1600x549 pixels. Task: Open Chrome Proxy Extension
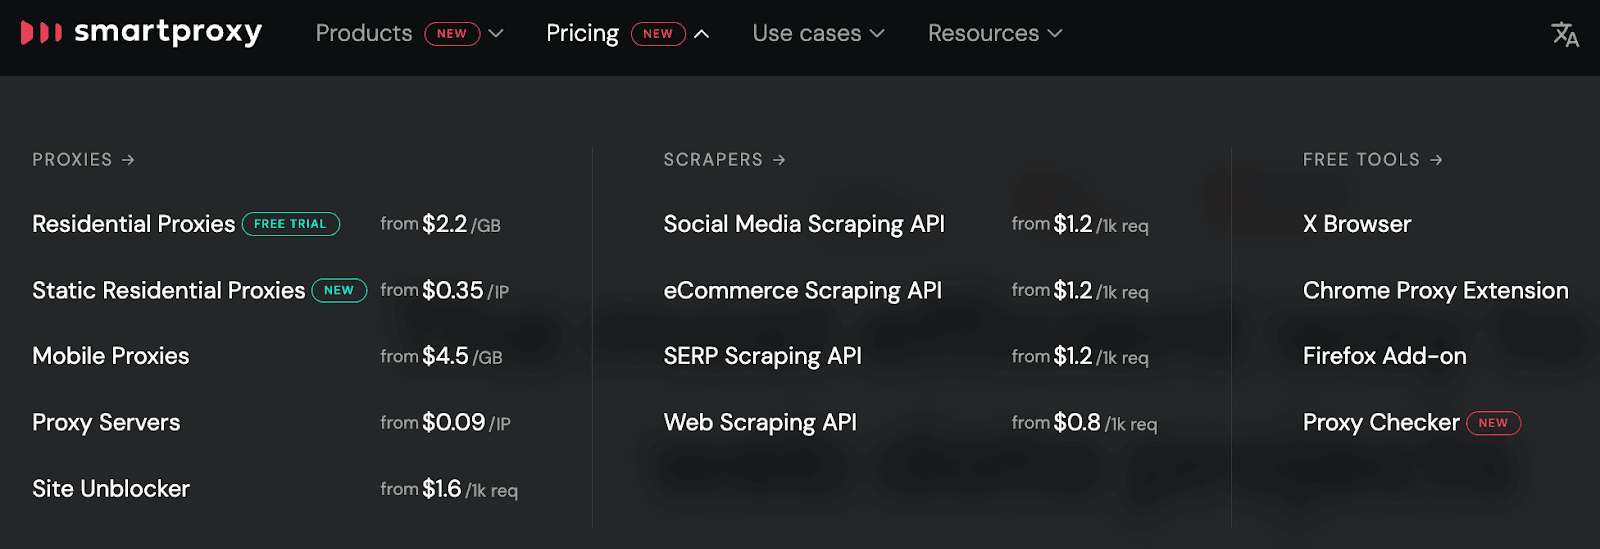pyautogui.click(x=1436, y=290)
